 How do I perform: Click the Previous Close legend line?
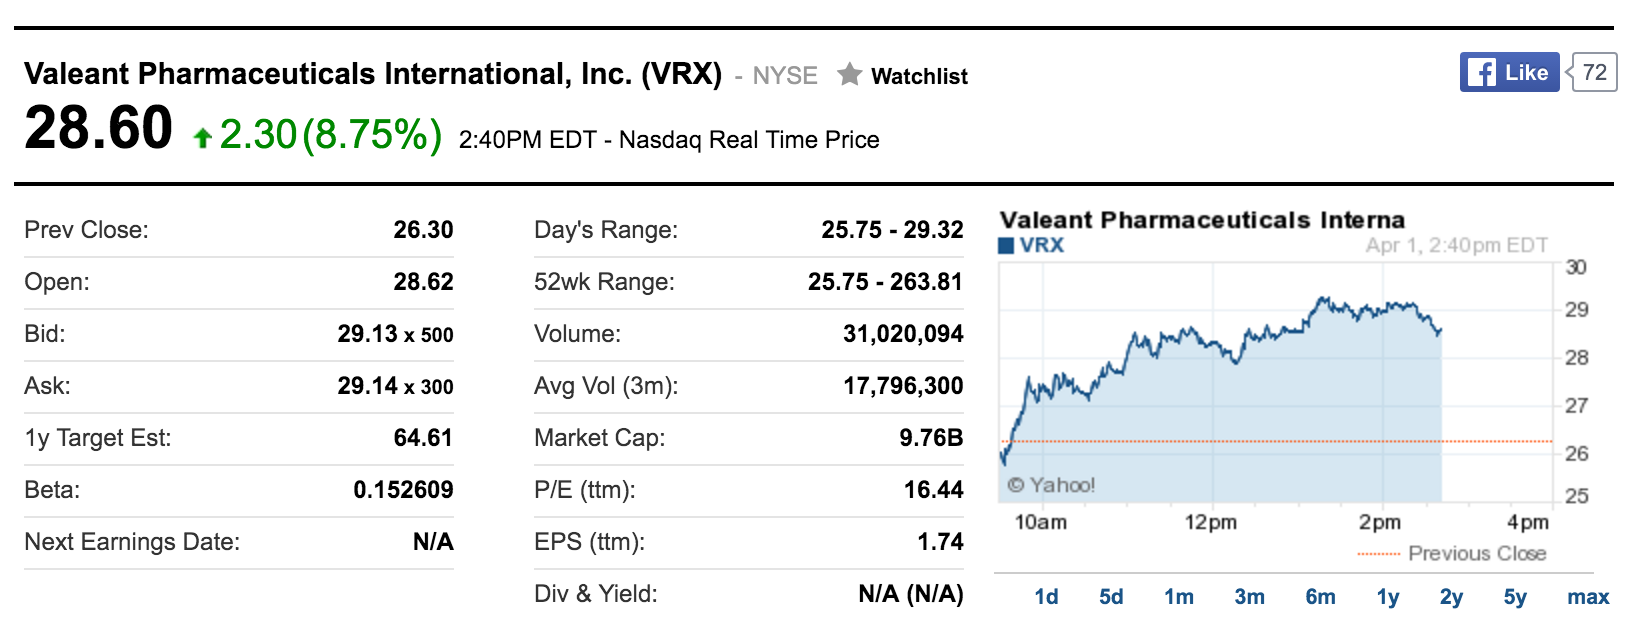point(1379,554)
